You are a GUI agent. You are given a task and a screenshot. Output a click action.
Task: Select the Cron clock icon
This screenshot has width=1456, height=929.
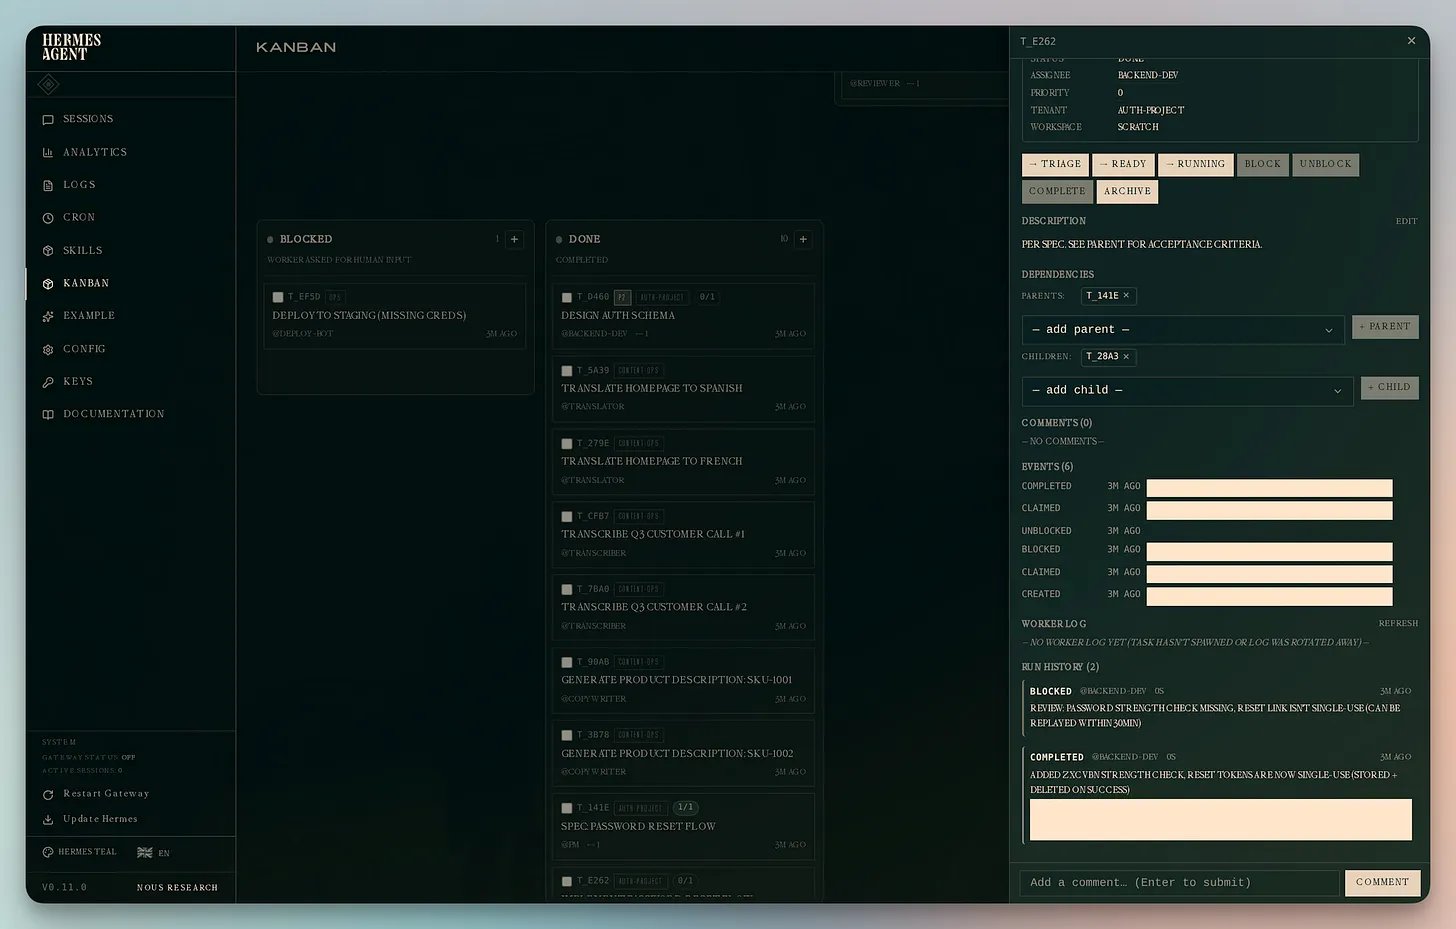[48, 218]
